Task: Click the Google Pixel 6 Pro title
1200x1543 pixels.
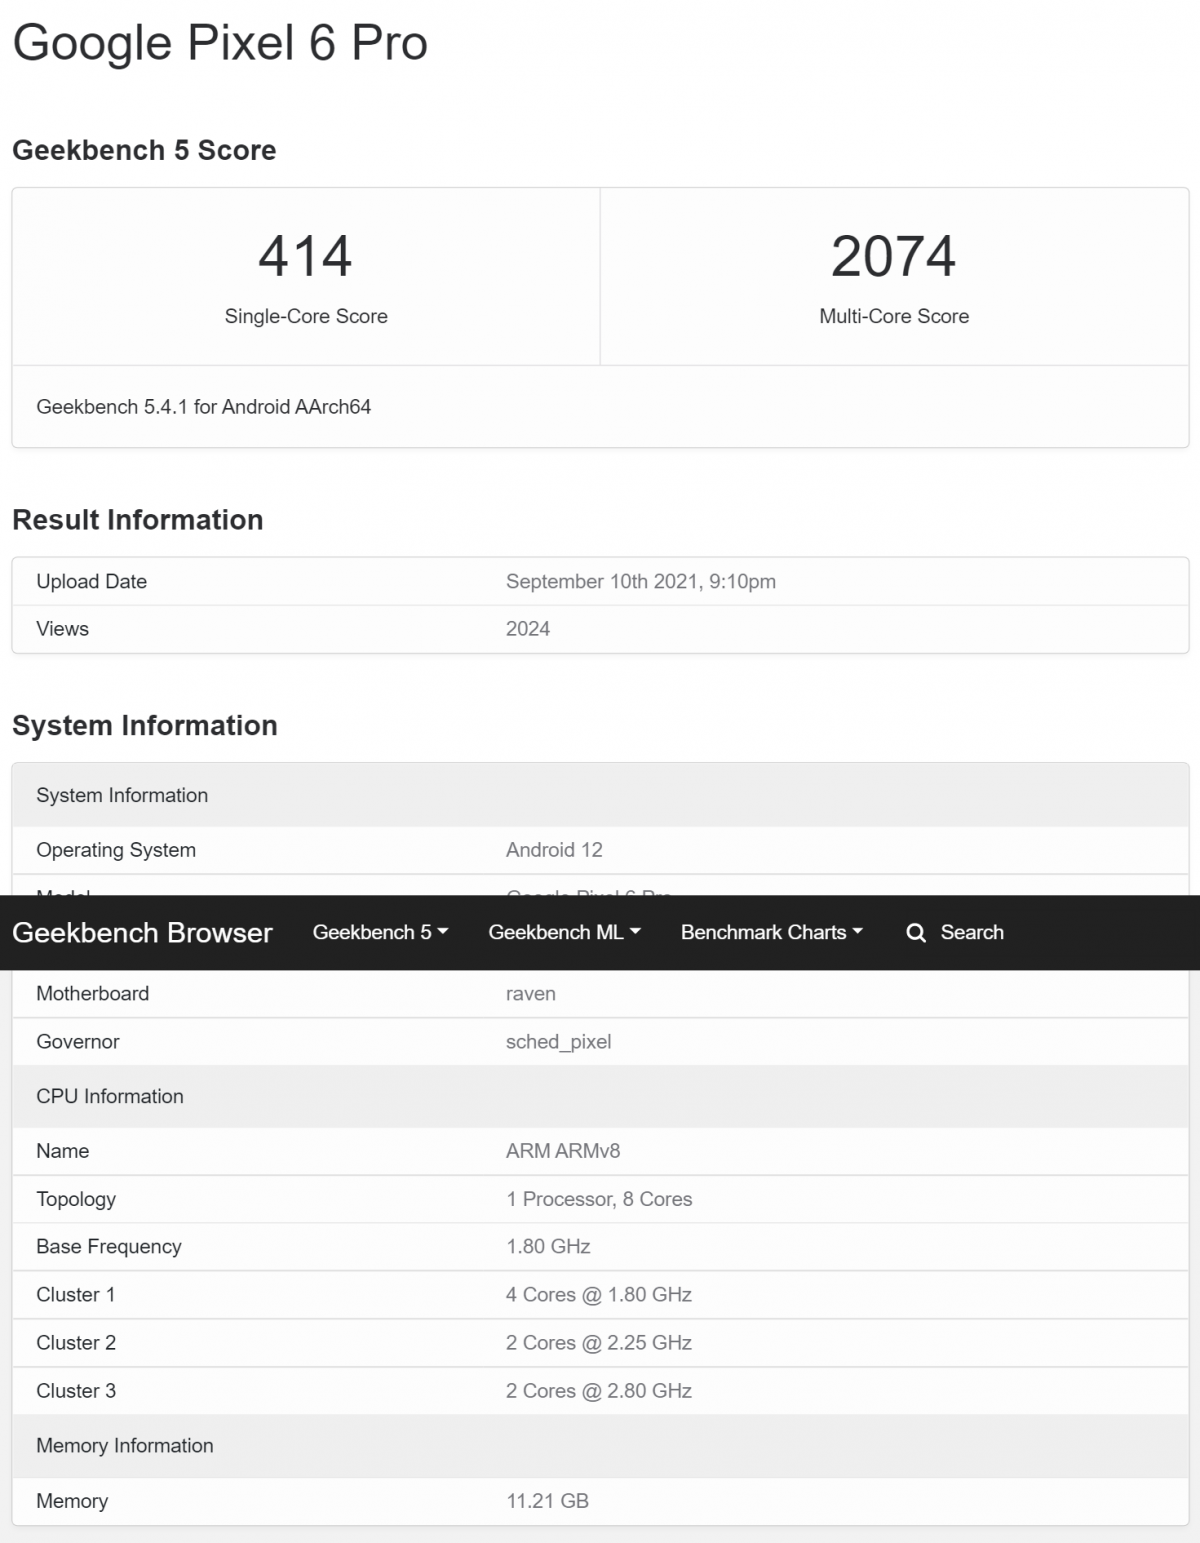Action: (220, 43)
